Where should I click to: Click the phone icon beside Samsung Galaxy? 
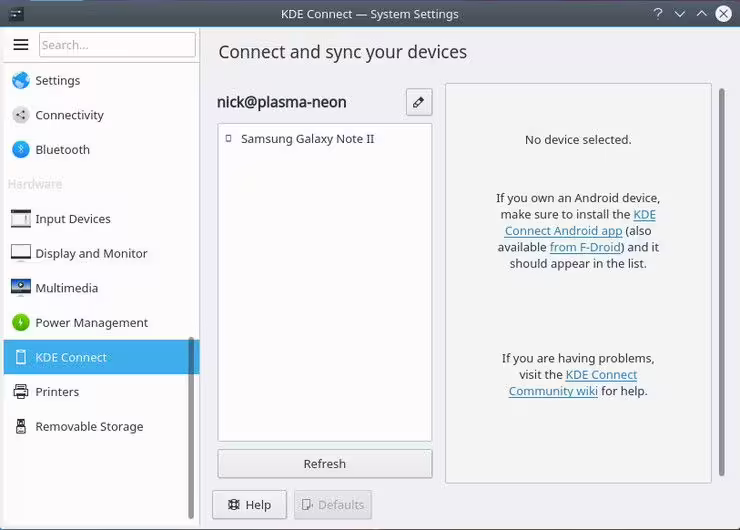(229, 139)
